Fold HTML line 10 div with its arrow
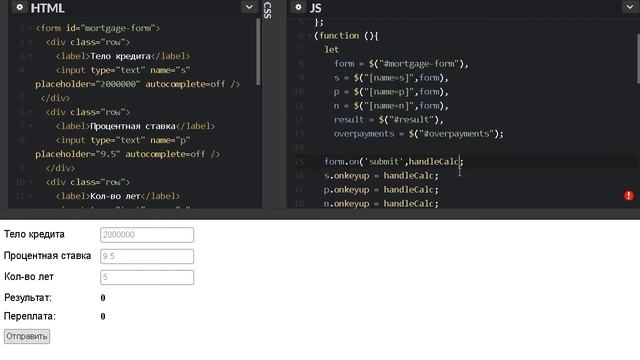640x360 pixels. pyautogui.click(x=31, y=182)
